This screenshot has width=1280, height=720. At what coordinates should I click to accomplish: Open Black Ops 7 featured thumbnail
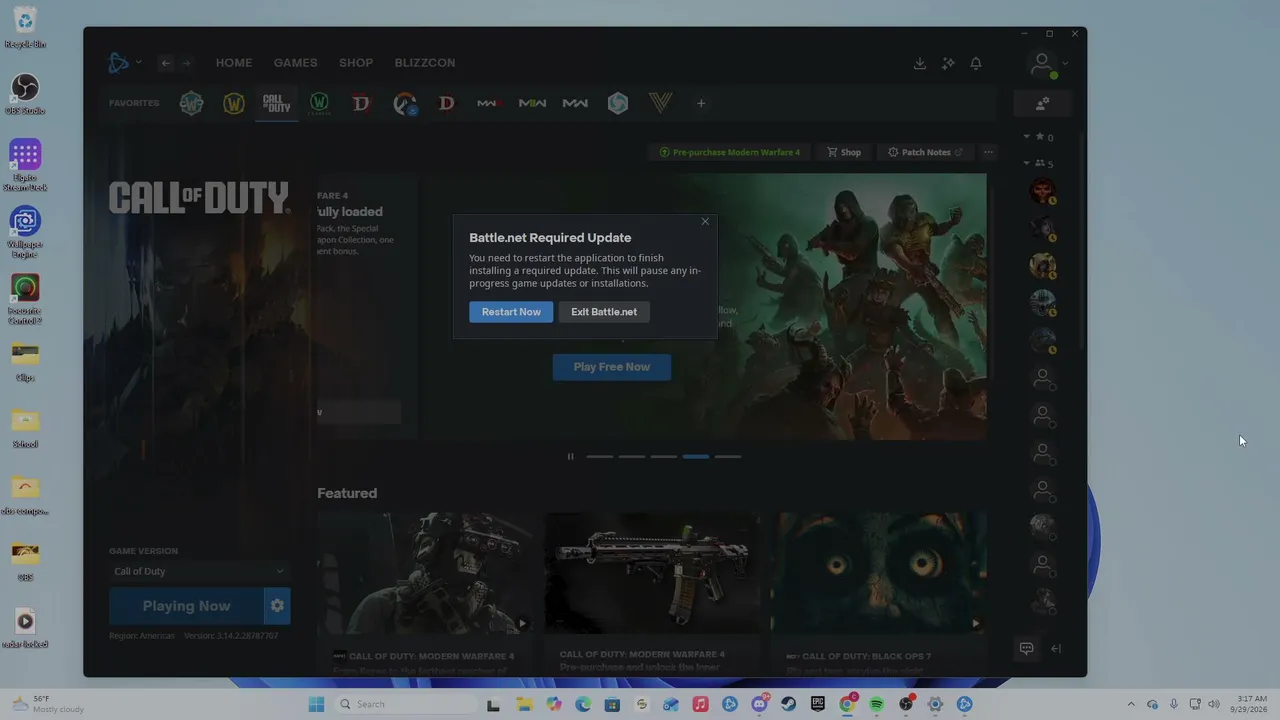(878, 573)
